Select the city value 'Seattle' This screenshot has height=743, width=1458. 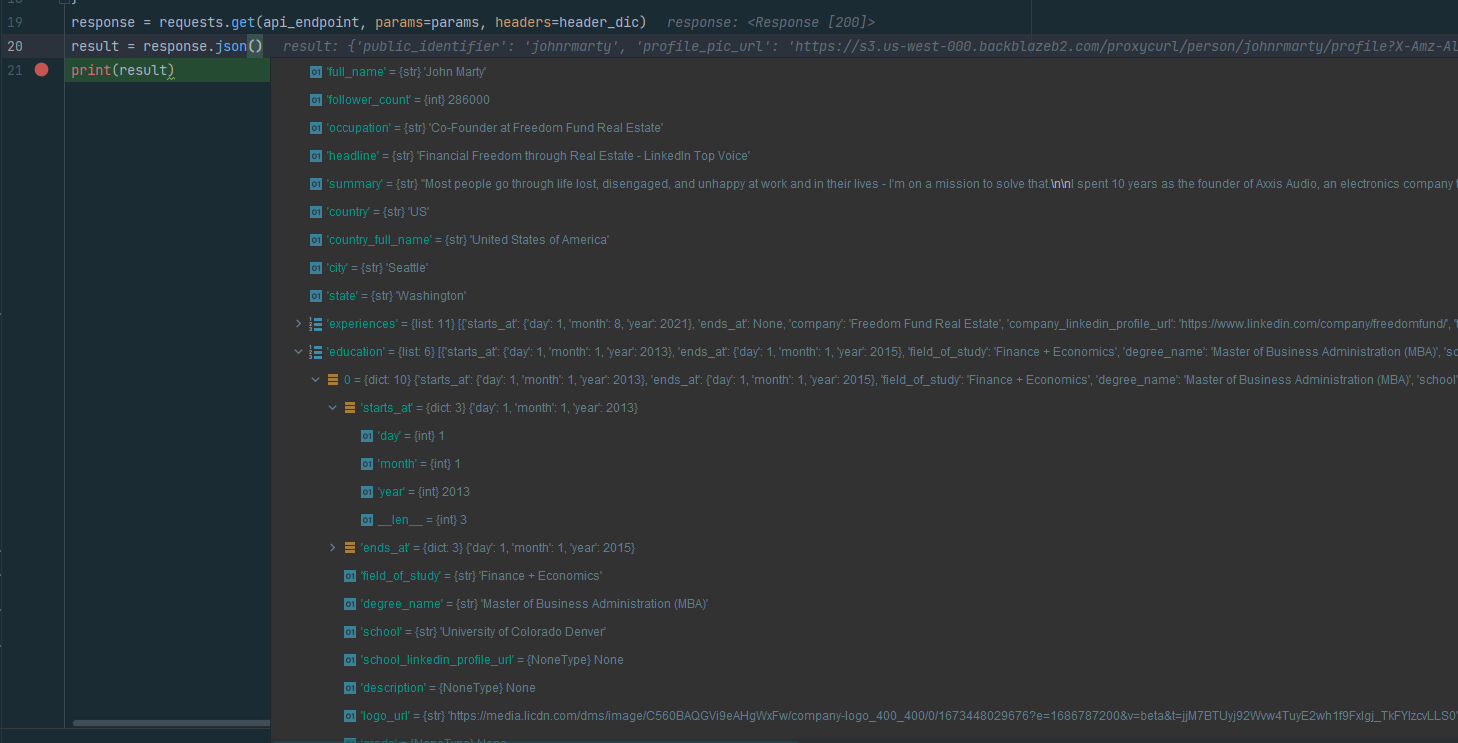(x=408, y=268)
